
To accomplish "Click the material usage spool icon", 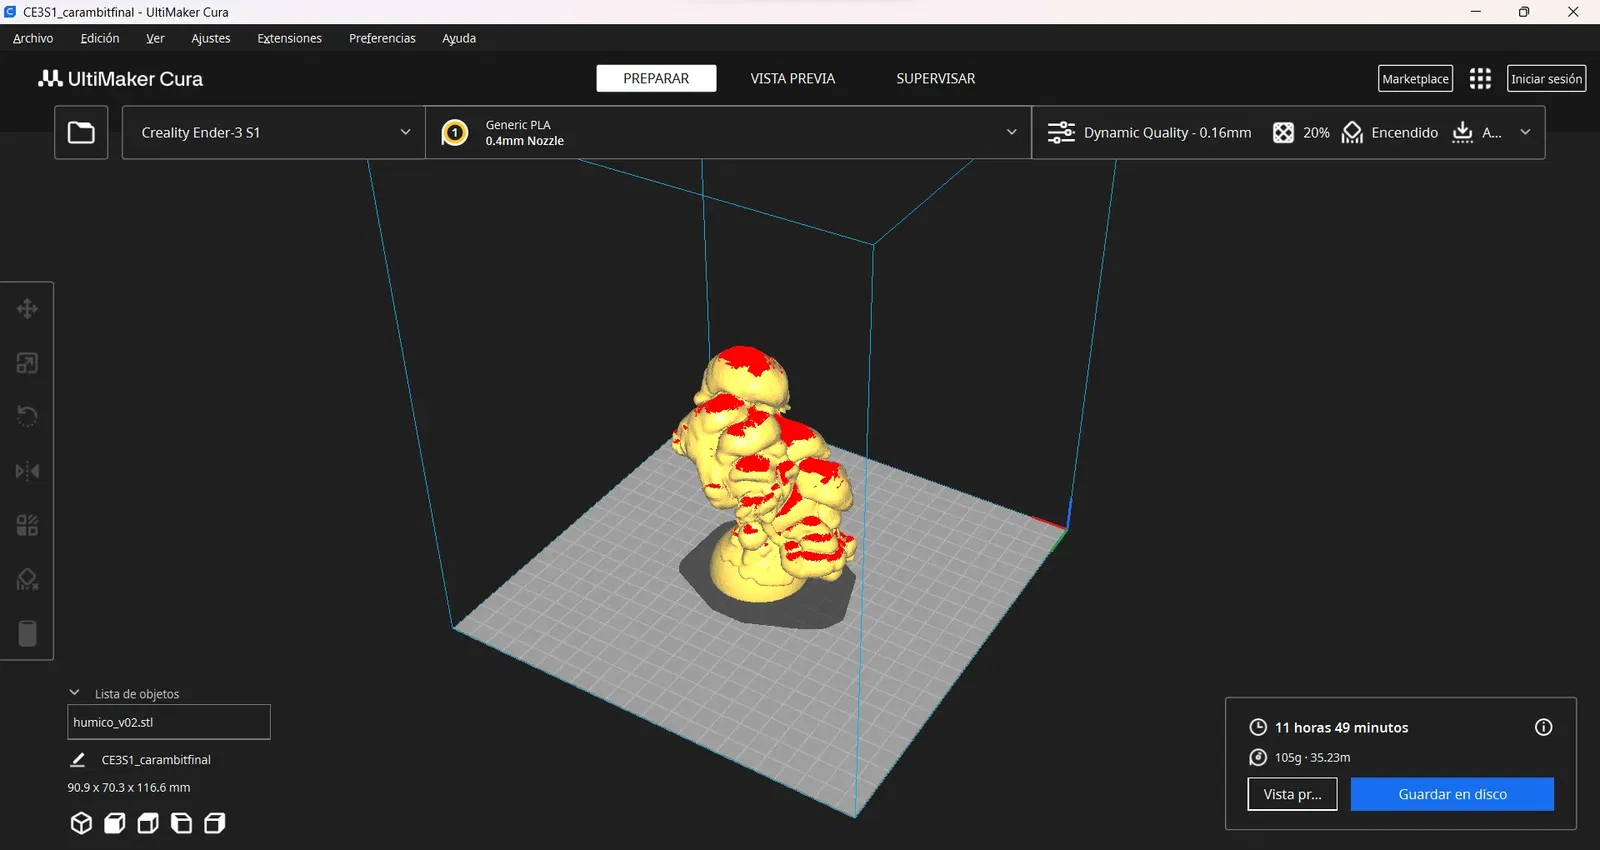I will [x=1258, y=757].
